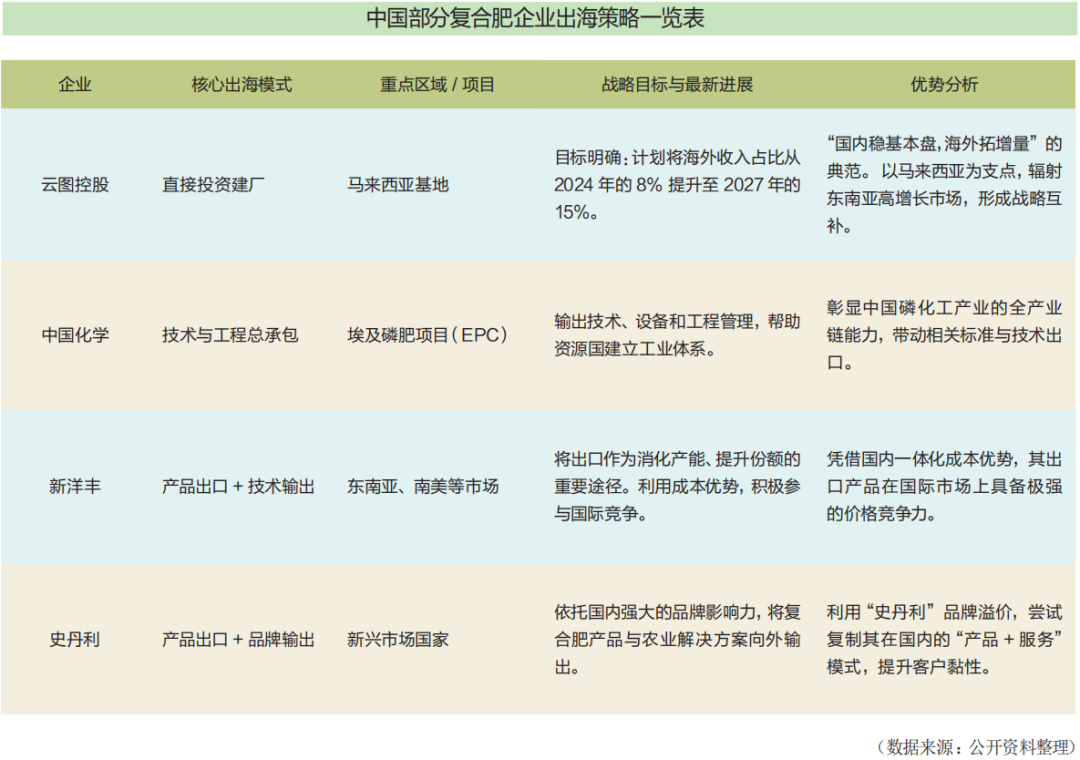
Task: Click the cell 技术与工程总承包
Action: click(230, 335)
